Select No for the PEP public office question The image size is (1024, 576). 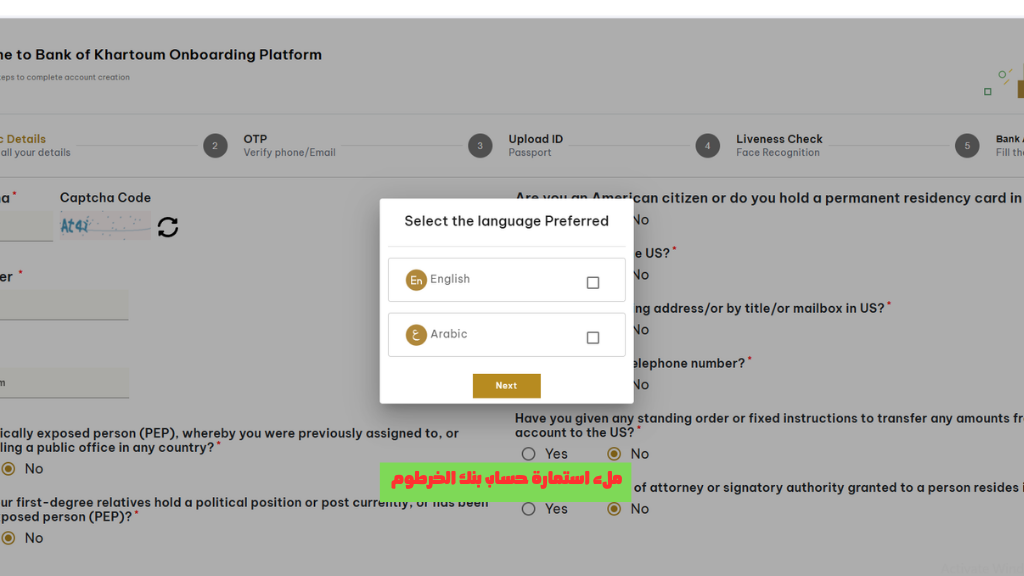tap(8, 469)
